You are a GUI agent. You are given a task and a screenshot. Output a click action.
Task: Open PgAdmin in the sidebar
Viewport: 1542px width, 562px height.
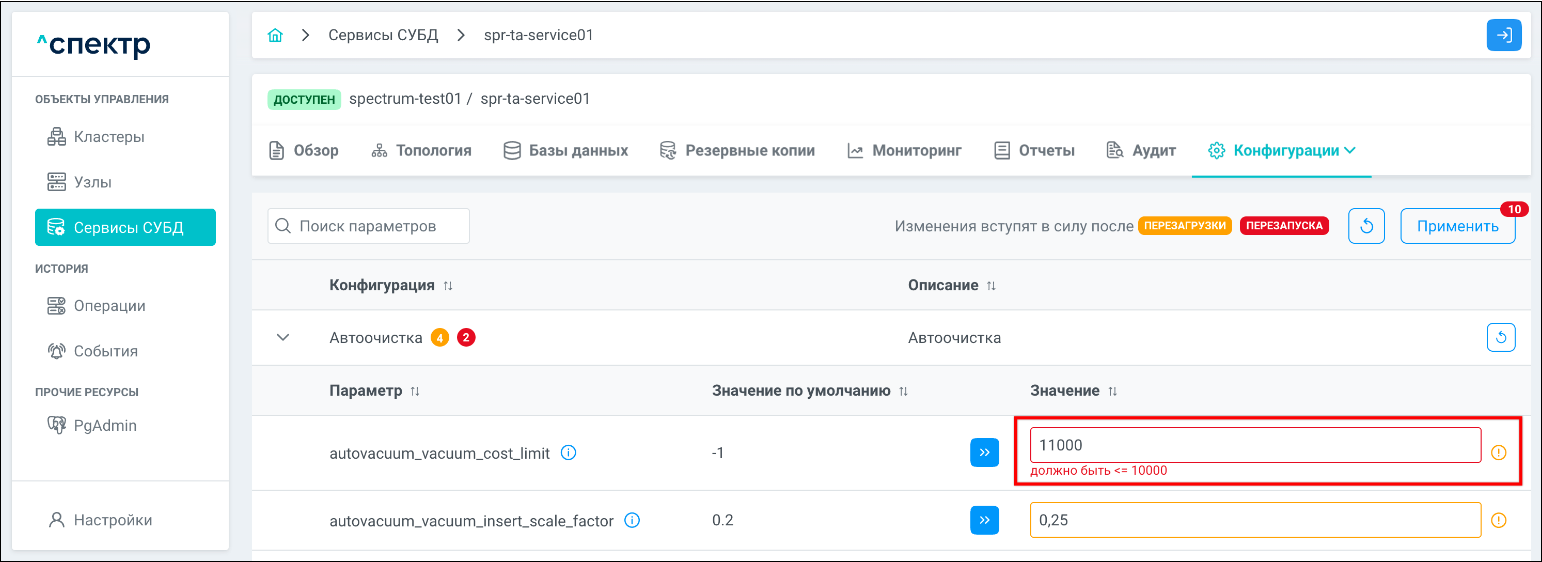pyautogui.click(x=105, y=426)
